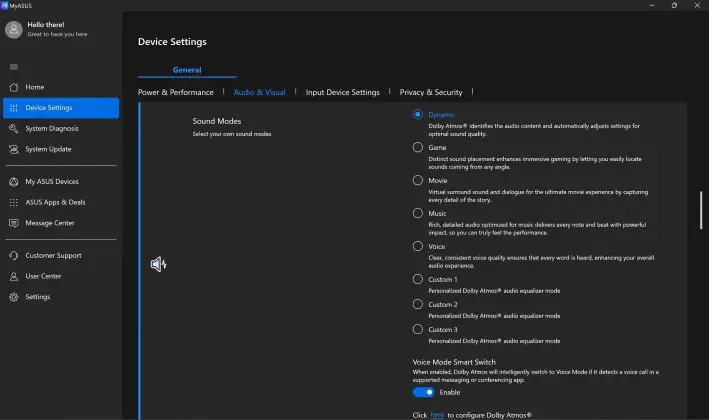Open Customer Support page

[61, 255]
